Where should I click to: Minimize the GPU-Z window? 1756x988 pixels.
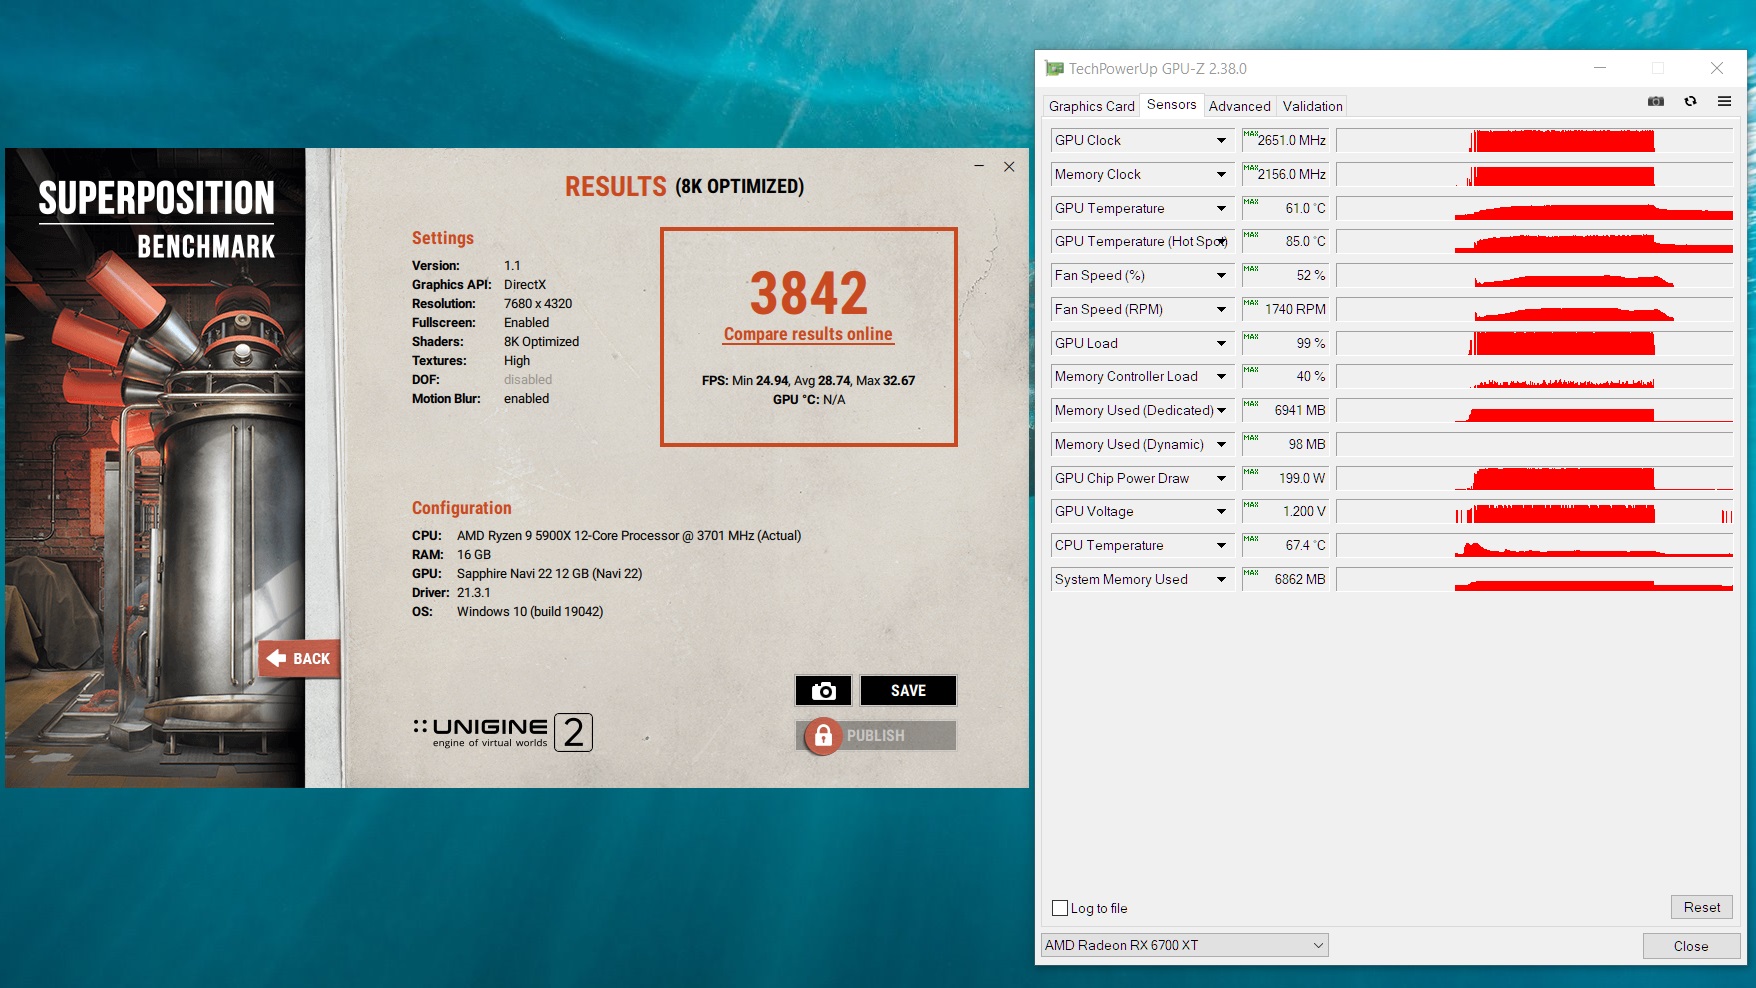pos(1600,68)
